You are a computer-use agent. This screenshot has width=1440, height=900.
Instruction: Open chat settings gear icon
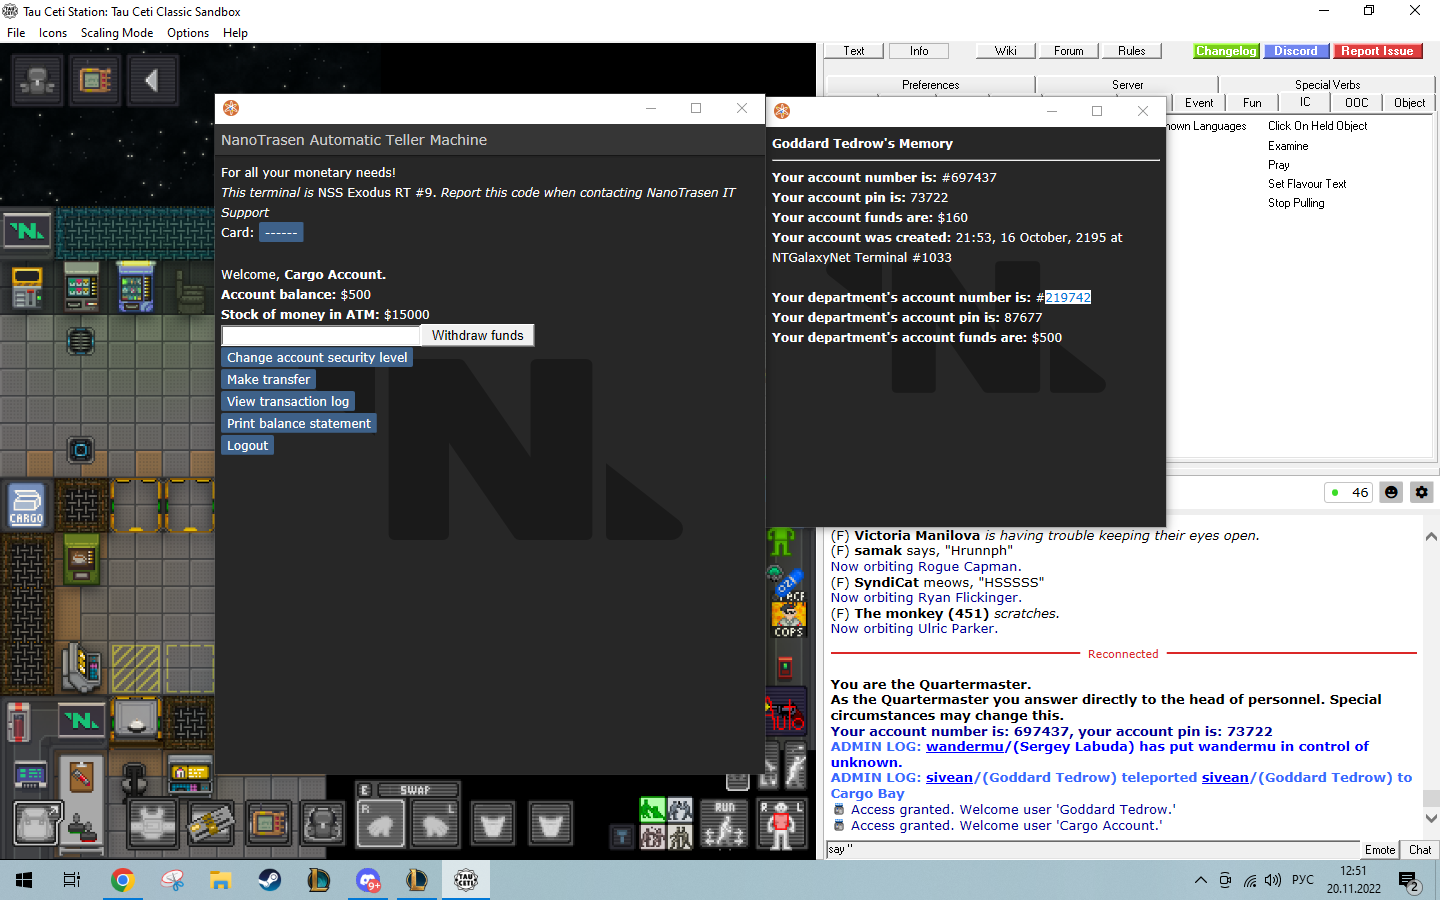pos(1421,492)
